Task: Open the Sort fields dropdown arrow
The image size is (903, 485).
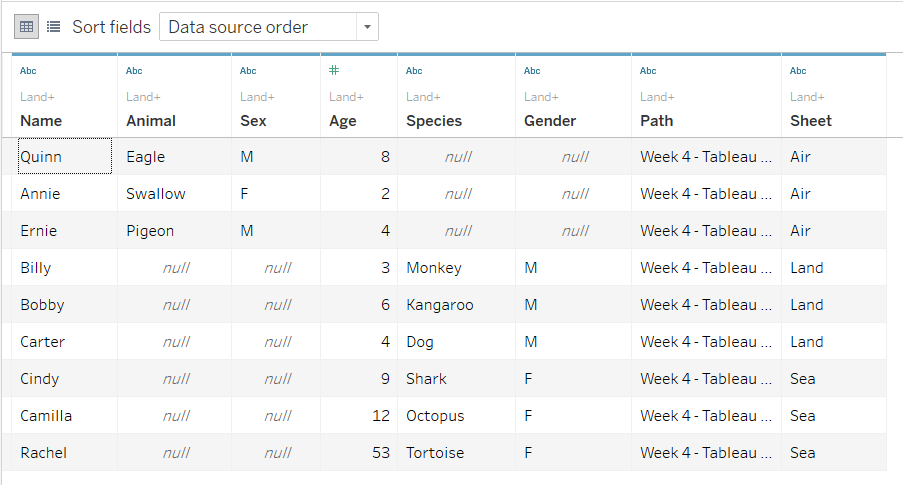Action: pyautogui.click(x=368, y=27)
